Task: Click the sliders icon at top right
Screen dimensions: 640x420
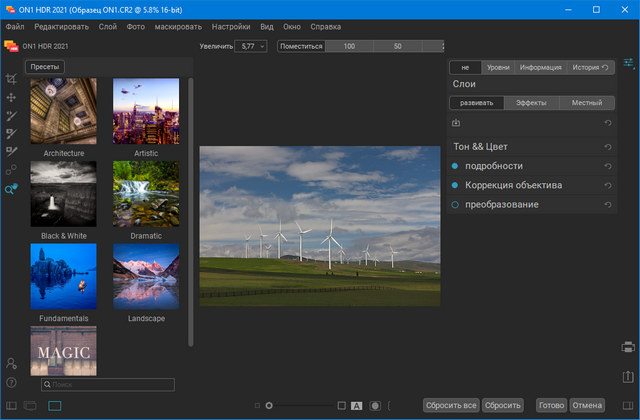Action: coord(628,63)
